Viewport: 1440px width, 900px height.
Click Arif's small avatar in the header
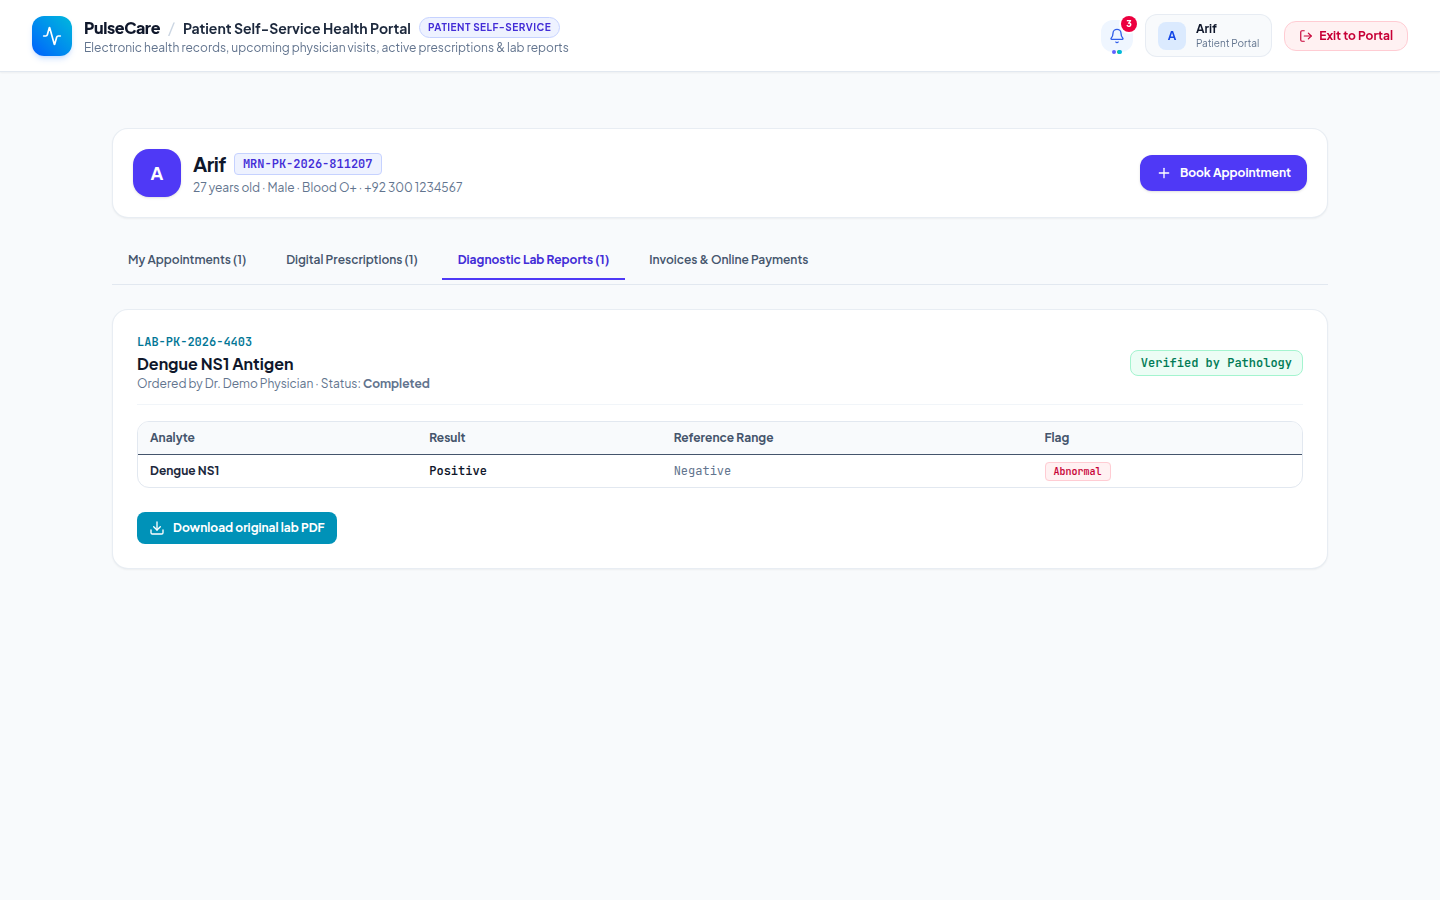coord(1172,36)
